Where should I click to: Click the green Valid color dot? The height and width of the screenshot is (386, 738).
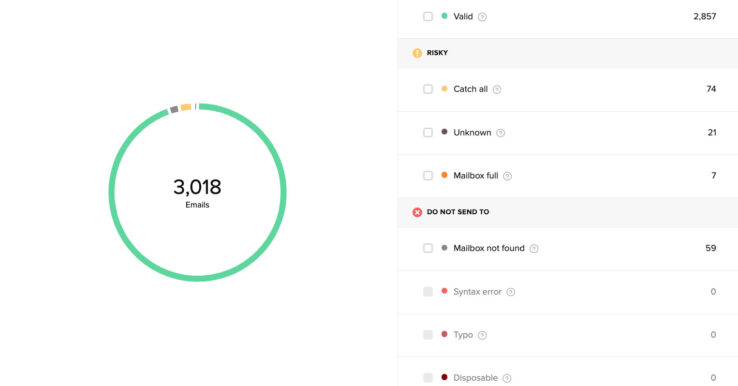[x=444, y=16]
